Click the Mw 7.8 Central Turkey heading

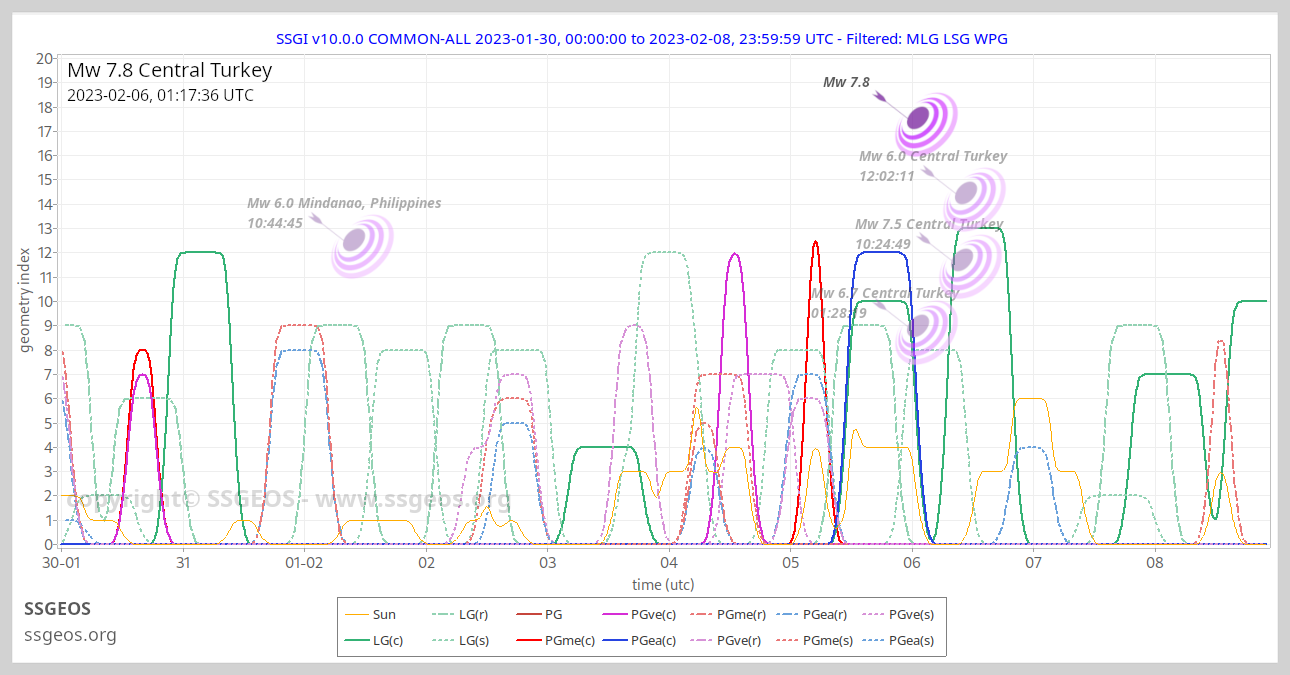click(169, 71)
